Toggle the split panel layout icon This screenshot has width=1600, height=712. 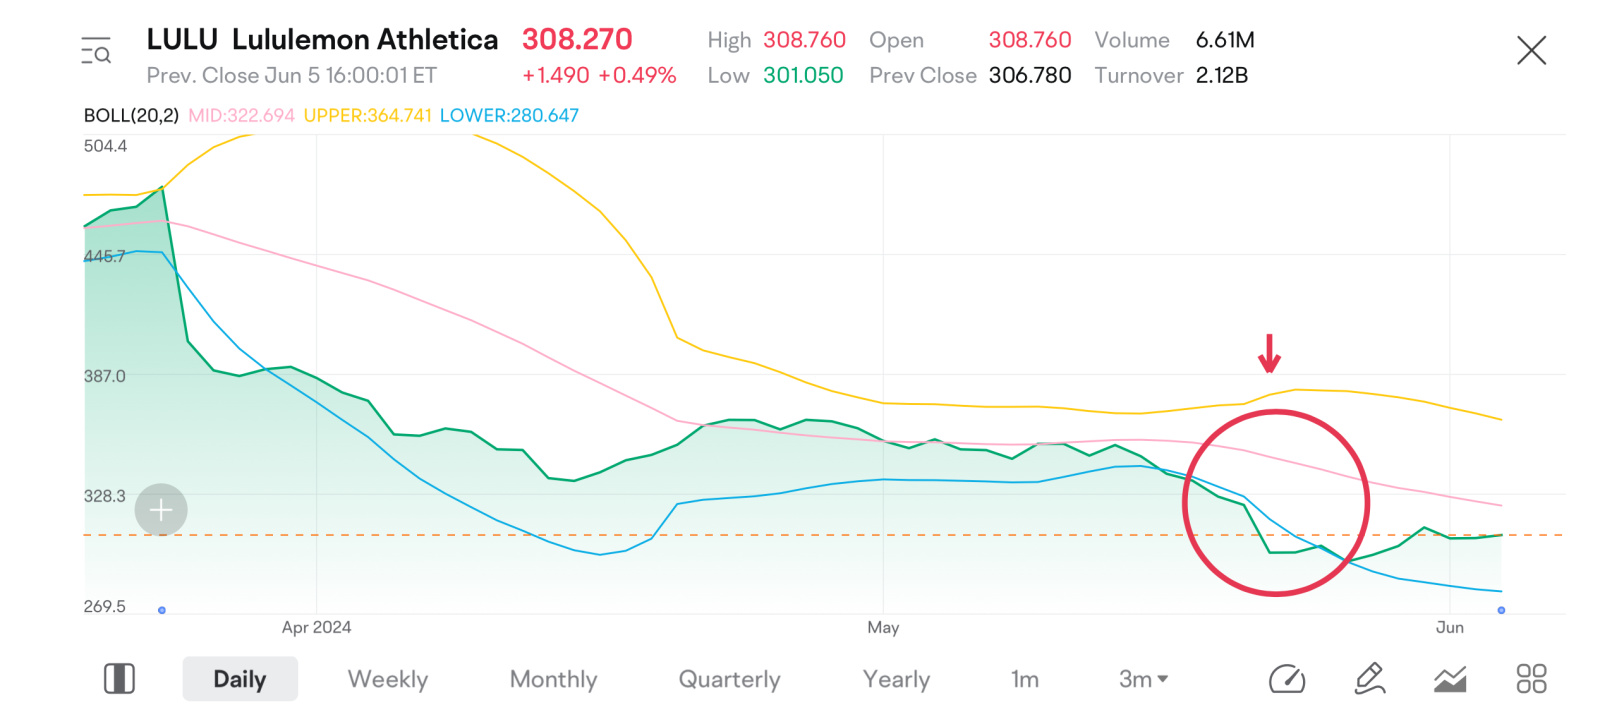(x=119, y=679)
